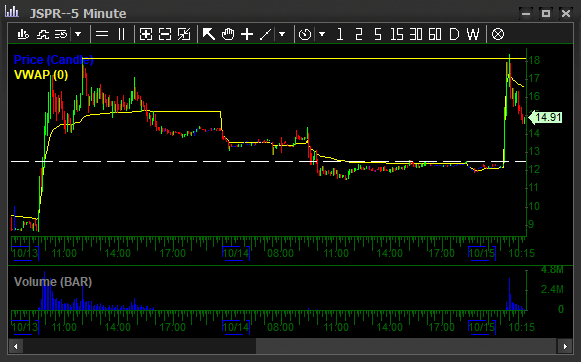Click the 10/14 date marker on price axis
This screenshot has height=362, width=581.
(236, 253)
